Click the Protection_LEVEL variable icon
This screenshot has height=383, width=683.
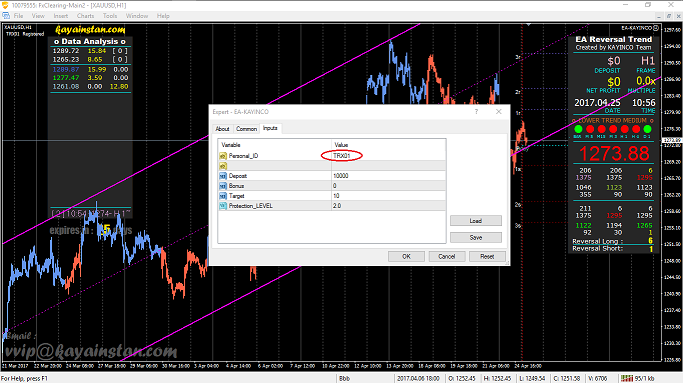223,206
